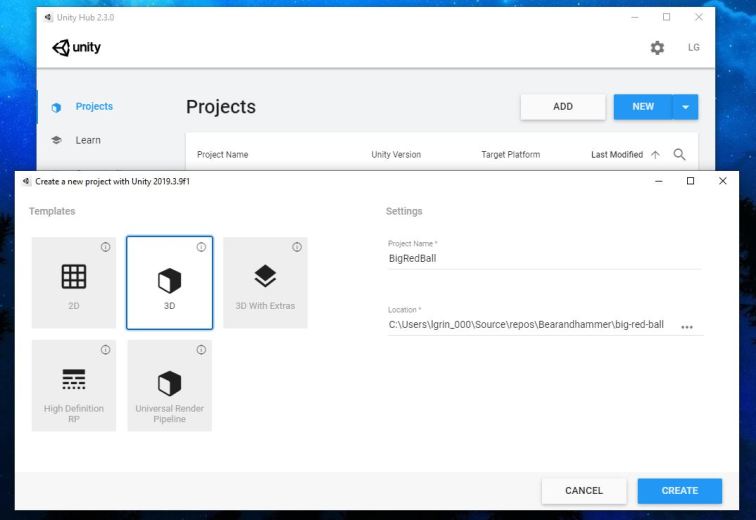Select the 2D template tile

[74, 283]
